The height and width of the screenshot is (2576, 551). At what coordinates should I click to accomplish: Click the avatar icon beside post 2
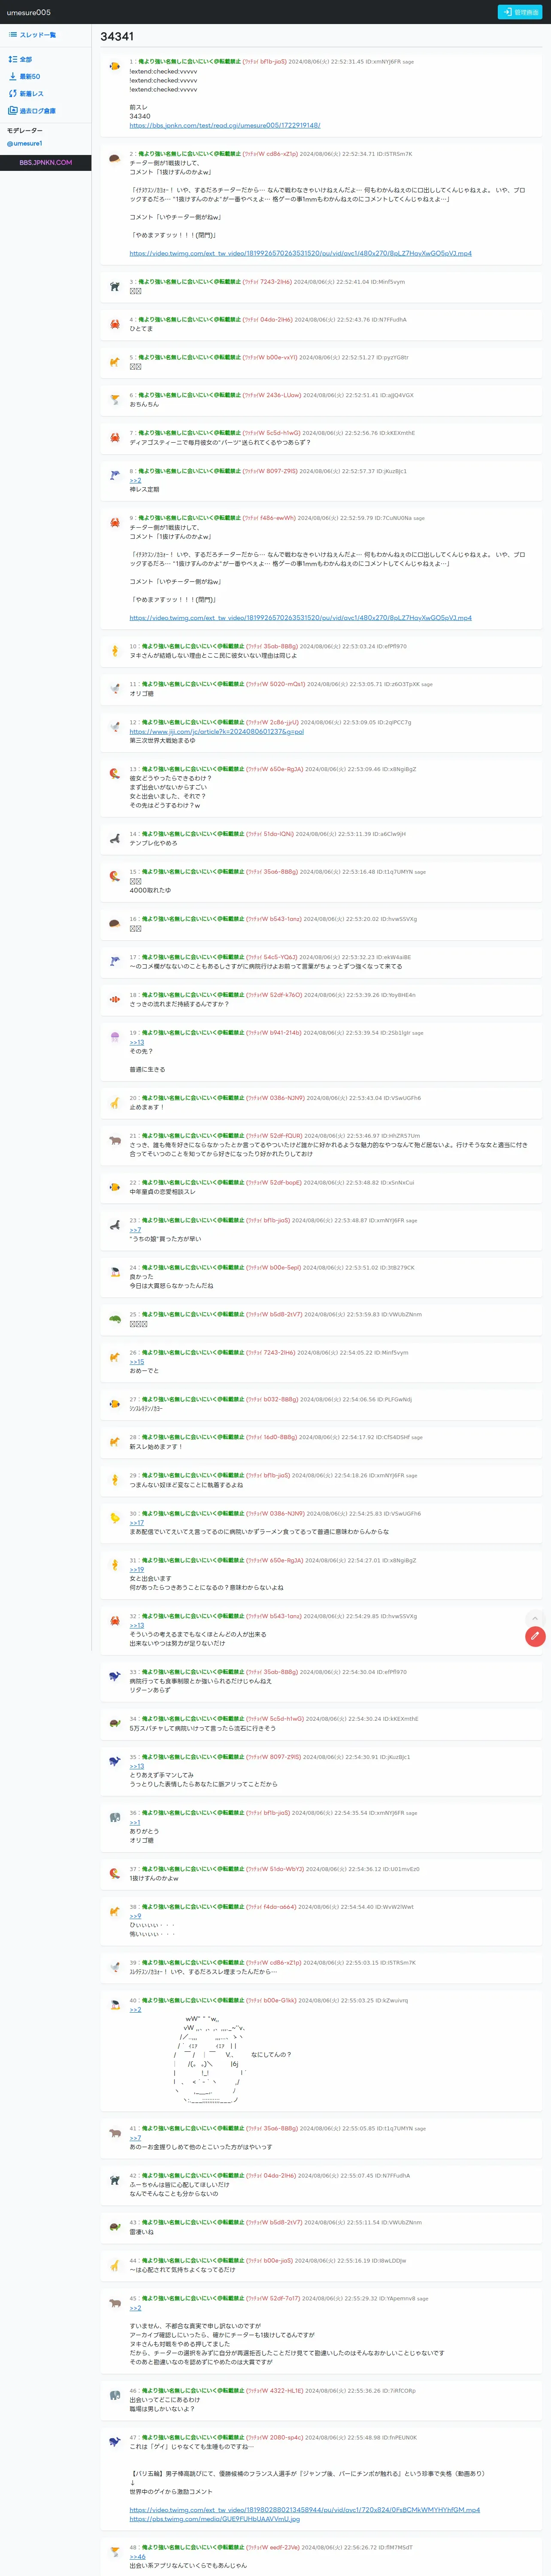point(115,159)
